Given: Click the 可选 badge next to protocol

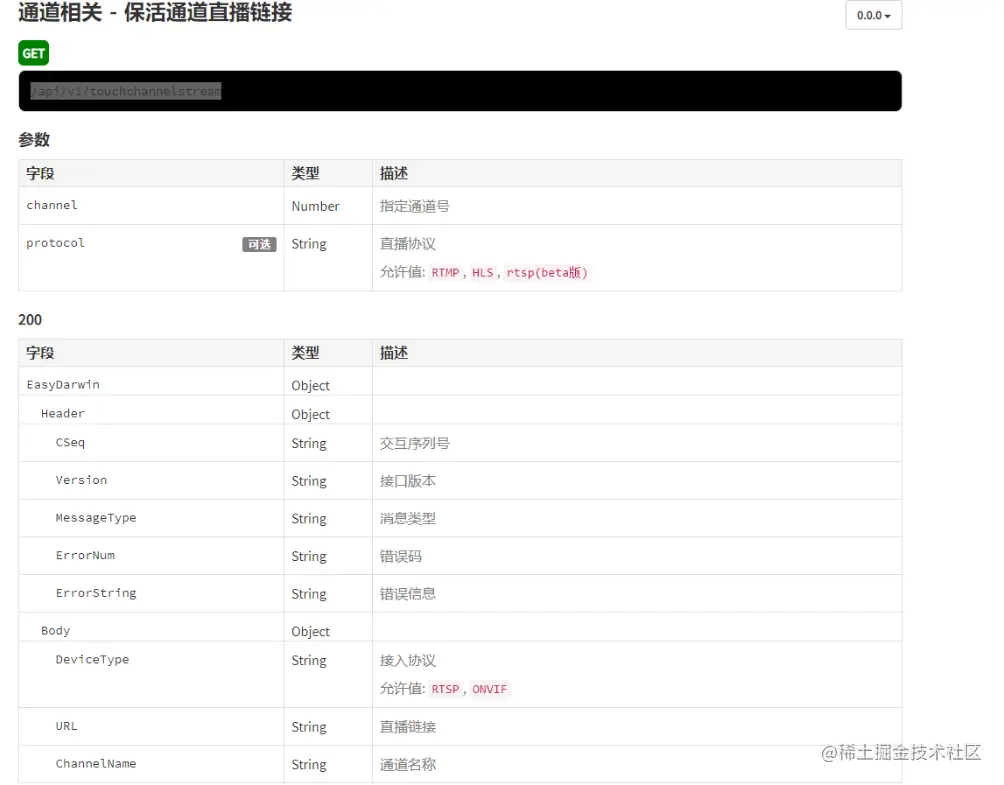Looking at the screenshot, I should 259,244.
